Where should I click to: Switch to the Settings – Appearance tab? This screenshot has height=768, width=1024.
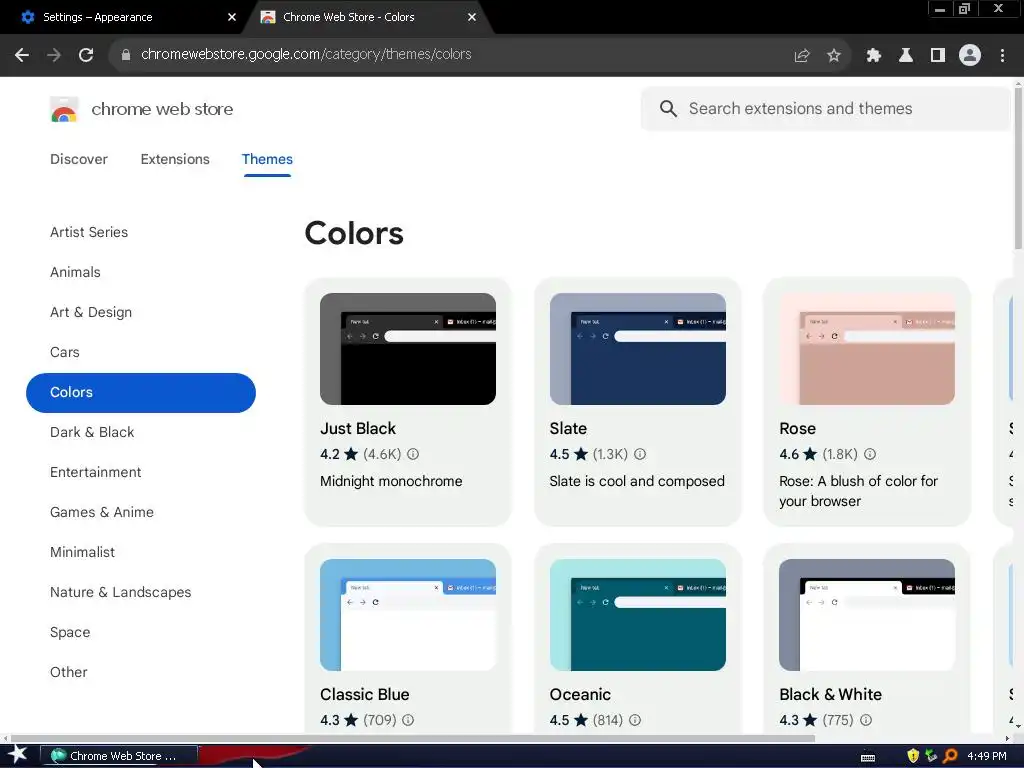[x=122, y=17]
